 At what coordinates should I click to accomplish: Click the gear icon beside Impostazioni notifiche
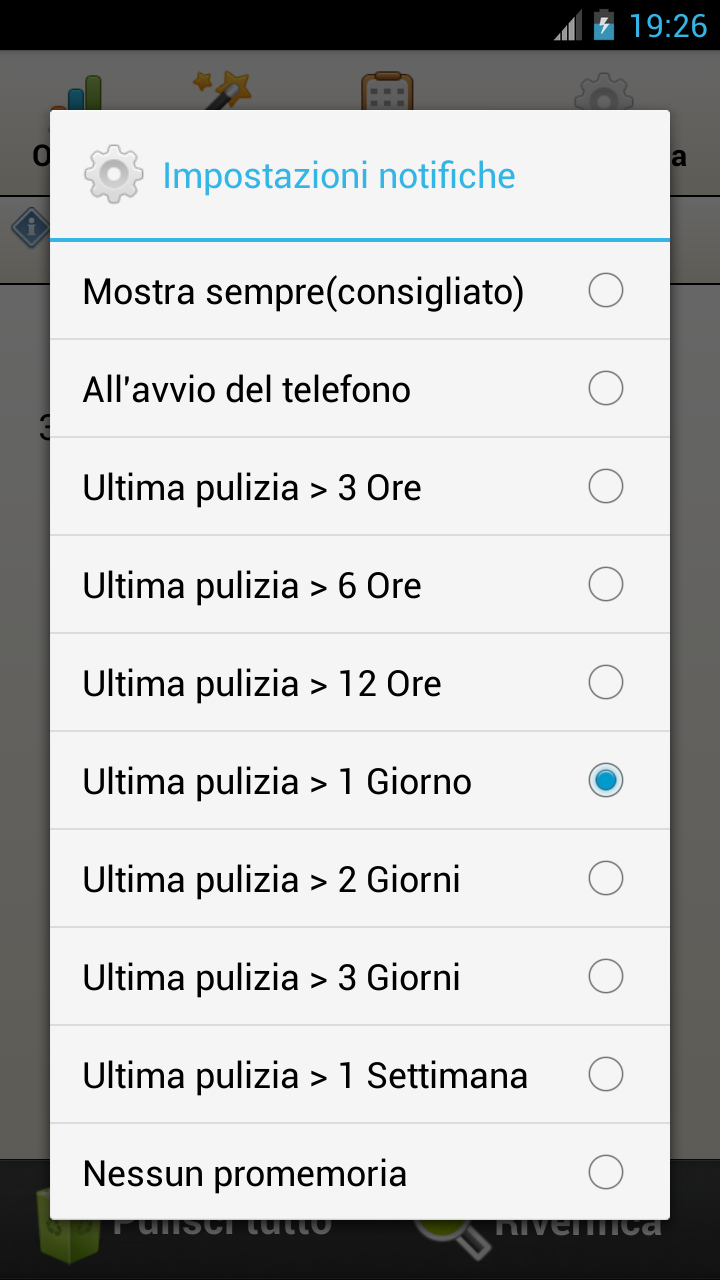click(x=113, y=175)
